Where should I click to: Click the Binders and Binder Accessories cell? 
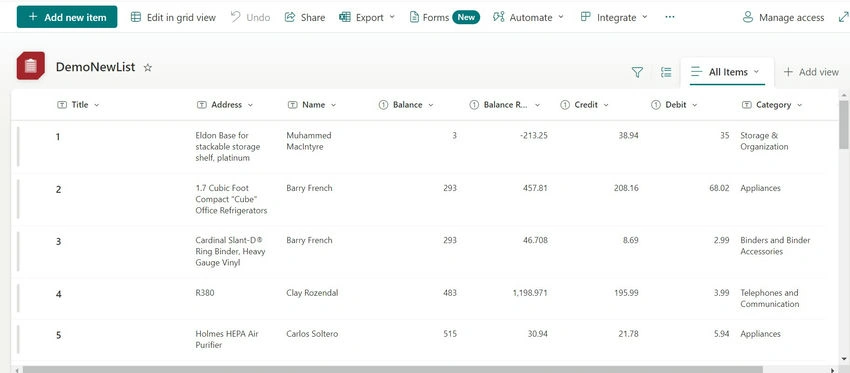point(775,246)
